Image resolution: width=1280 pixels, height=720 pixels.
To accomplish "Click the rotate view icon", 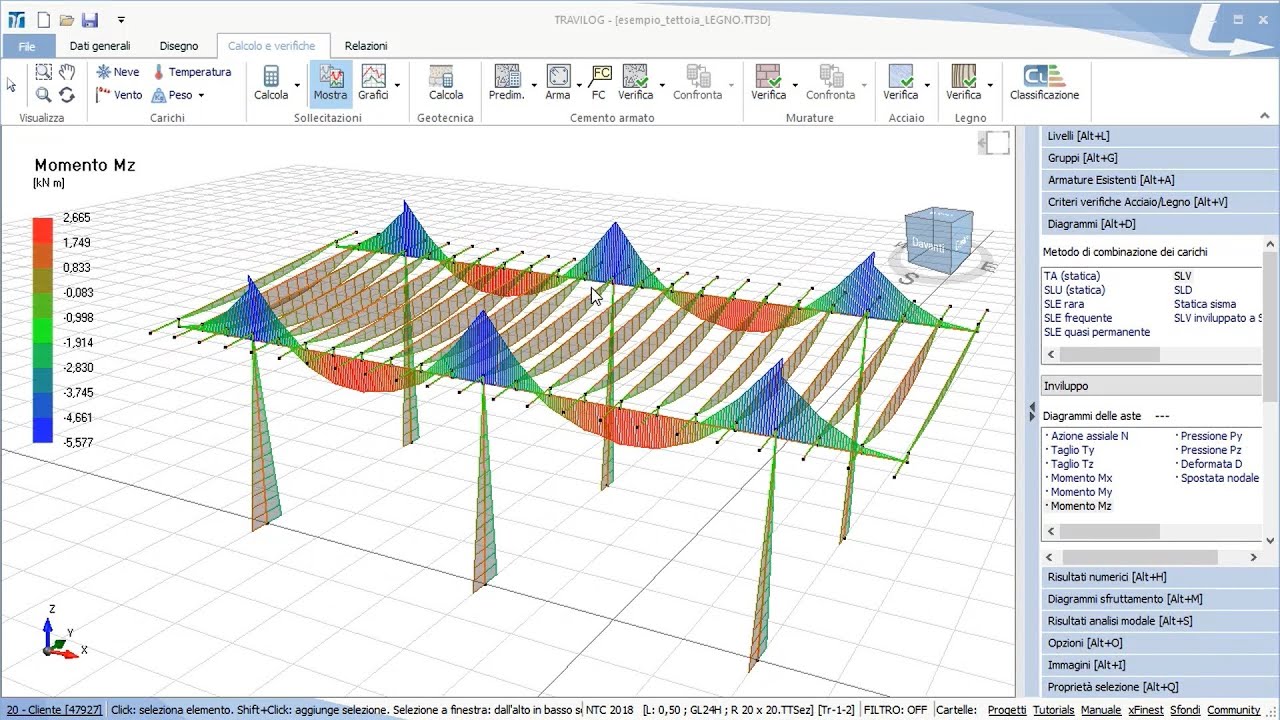I will tap(67, 95).
